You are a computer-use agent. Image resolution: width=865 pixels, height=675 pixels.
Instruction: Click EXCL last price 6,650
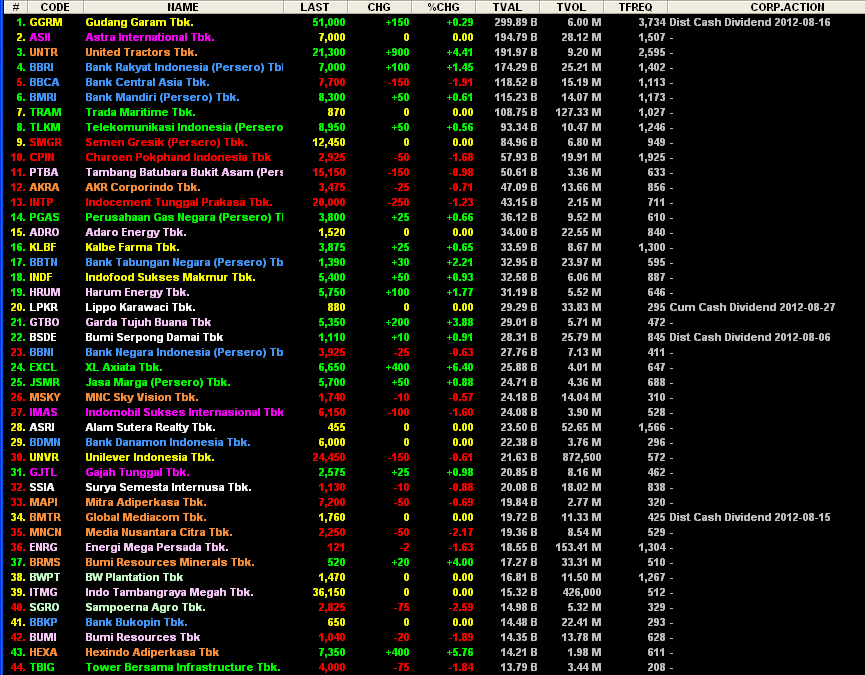(332, 367)
